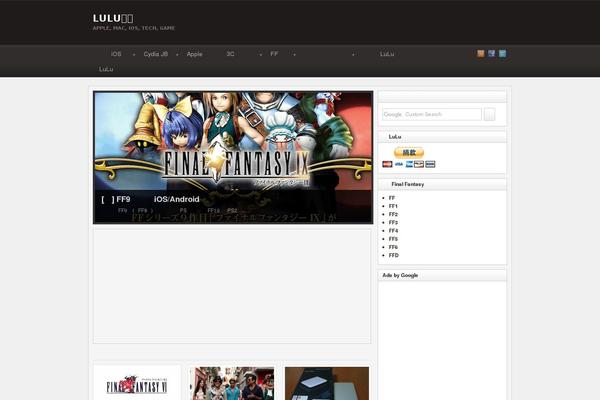Open the FF1 link in sidebar
This screenshot has height=400, width=600.
(x=393, y=206)
